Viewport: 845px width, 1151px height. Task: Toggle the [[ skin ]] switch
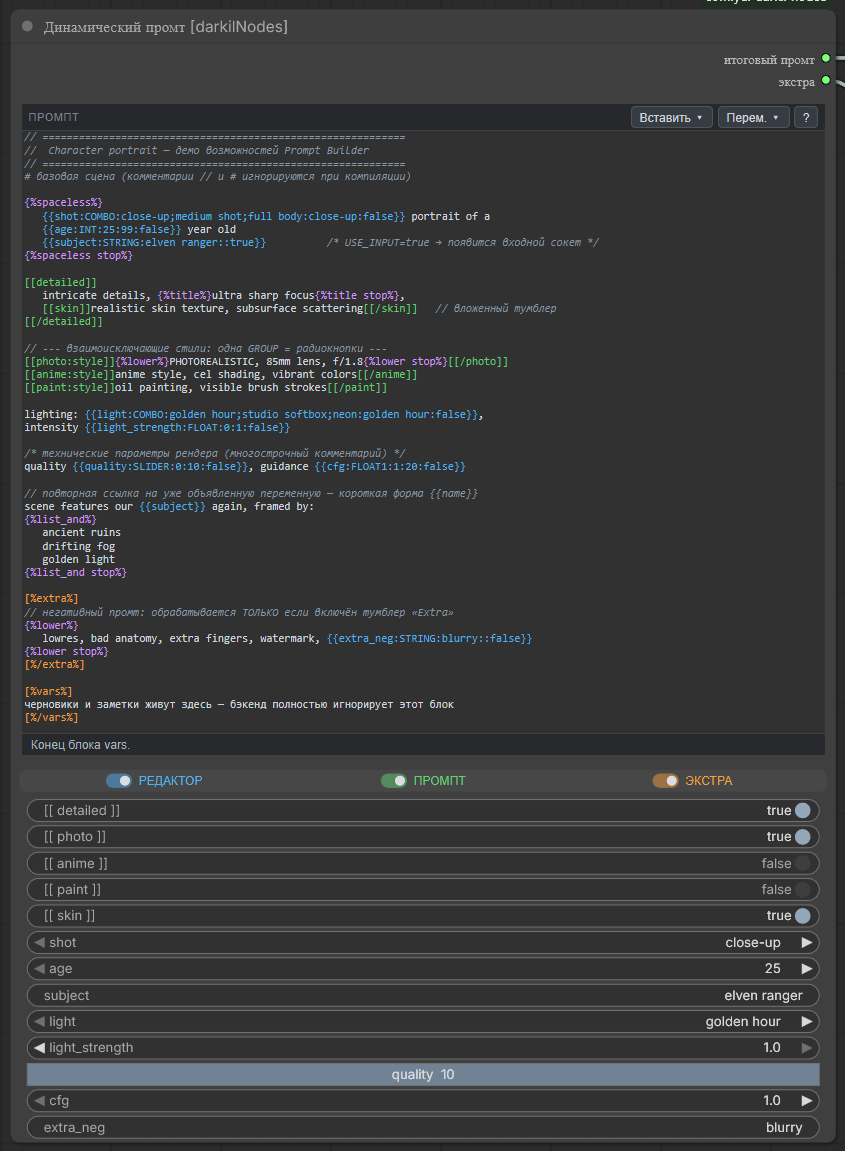[423, 915]
